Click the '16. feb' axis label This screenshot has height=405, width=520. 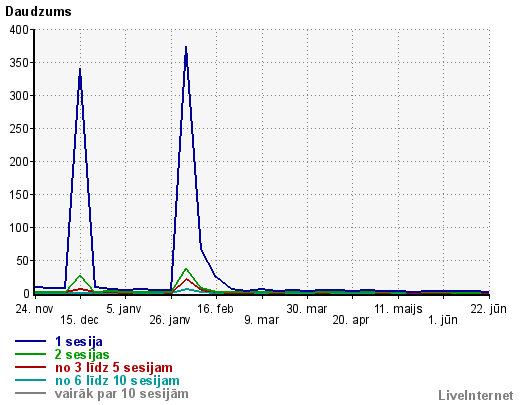point(215,309)
